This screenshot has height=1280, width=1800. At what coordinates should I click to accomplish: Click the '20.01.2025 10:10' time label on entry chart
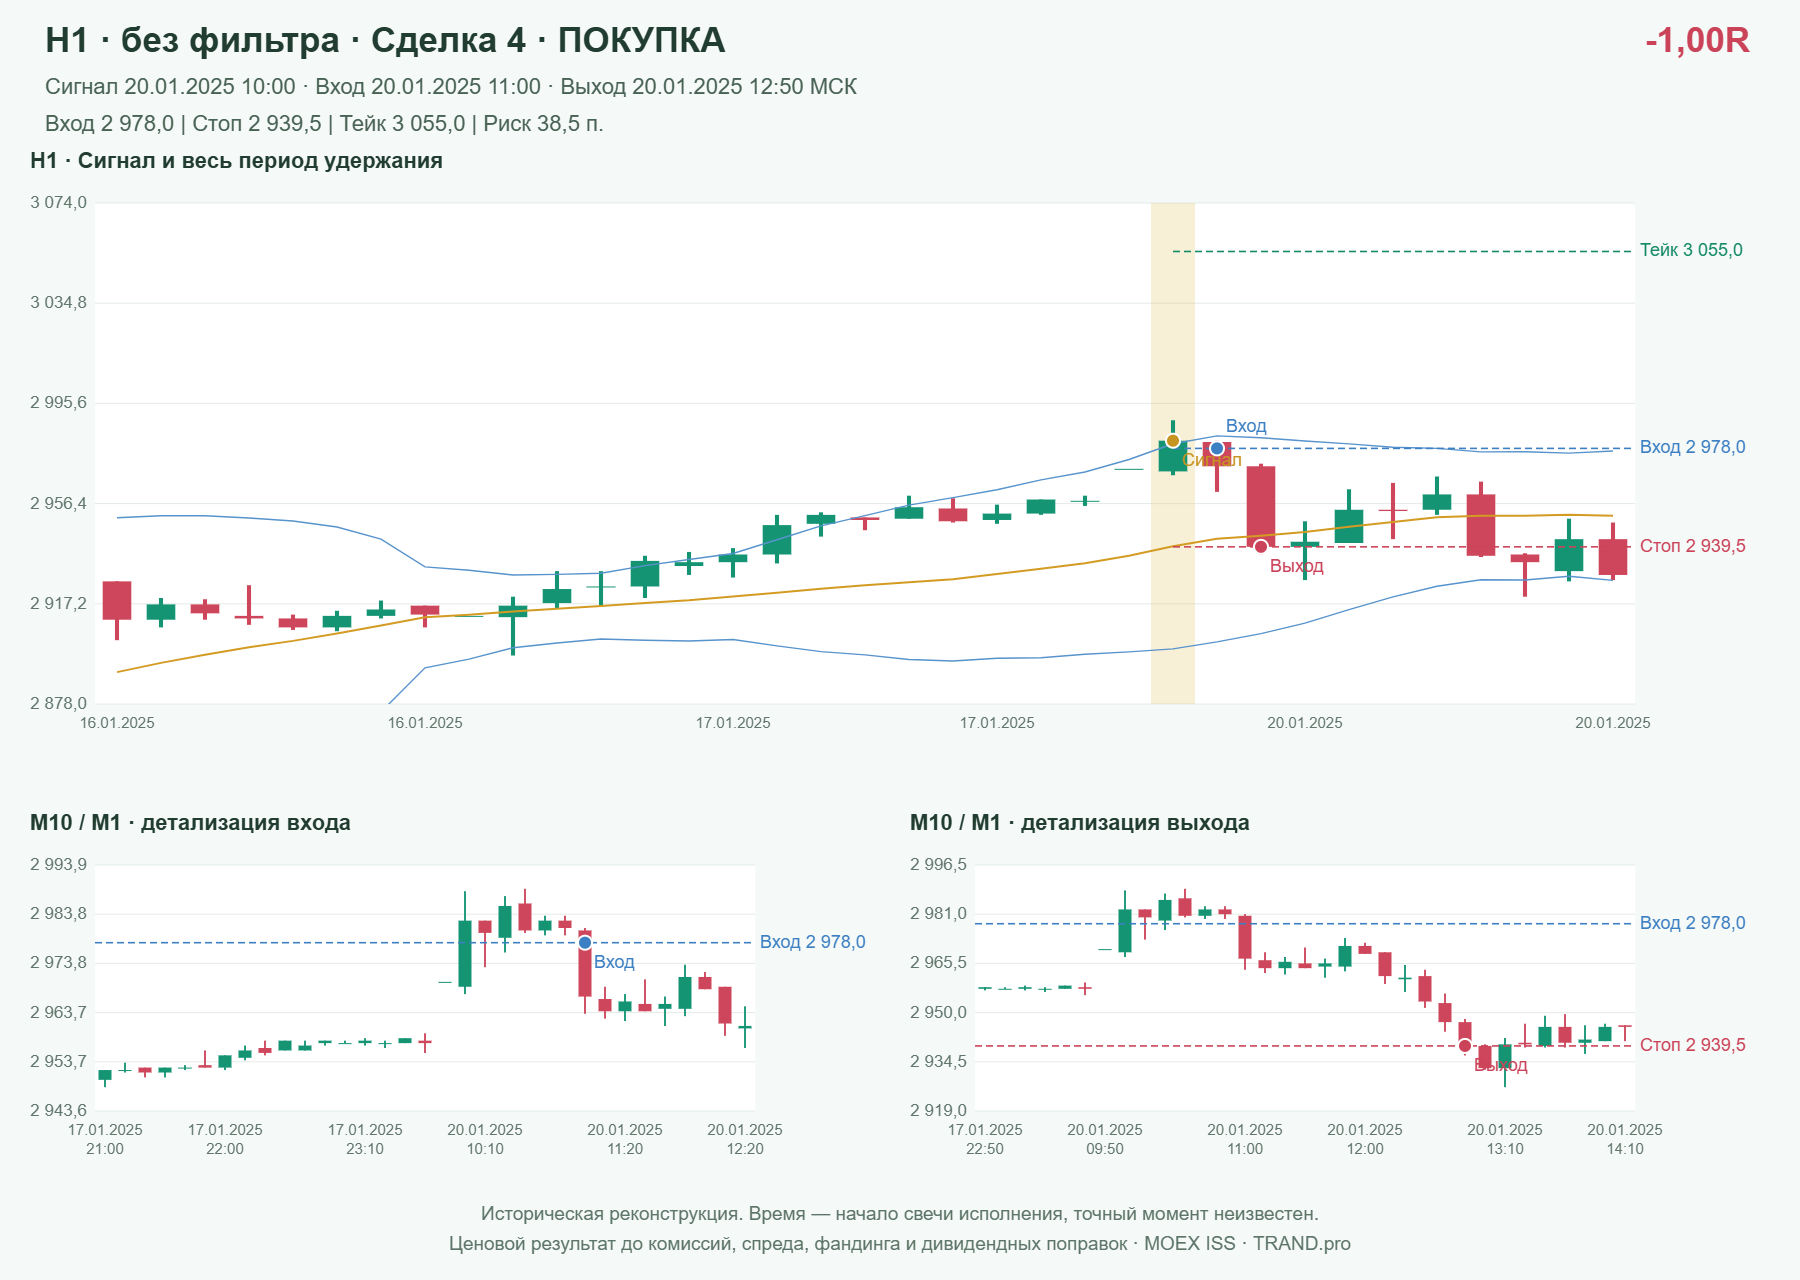pyautogui.click(x=485, y=1139)
